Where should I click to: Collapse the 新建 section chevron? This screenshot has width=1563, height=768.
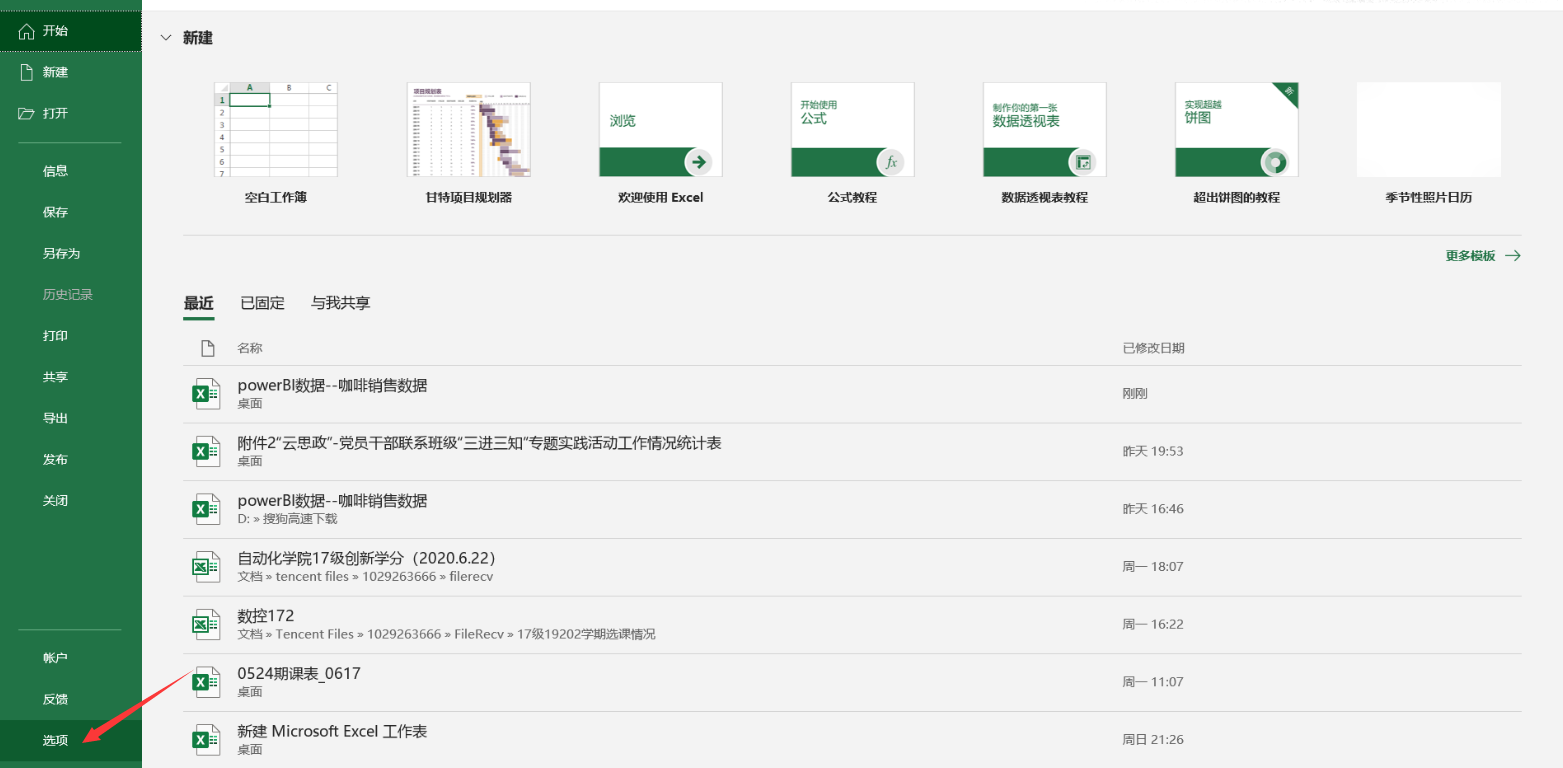tap(166, 38)
